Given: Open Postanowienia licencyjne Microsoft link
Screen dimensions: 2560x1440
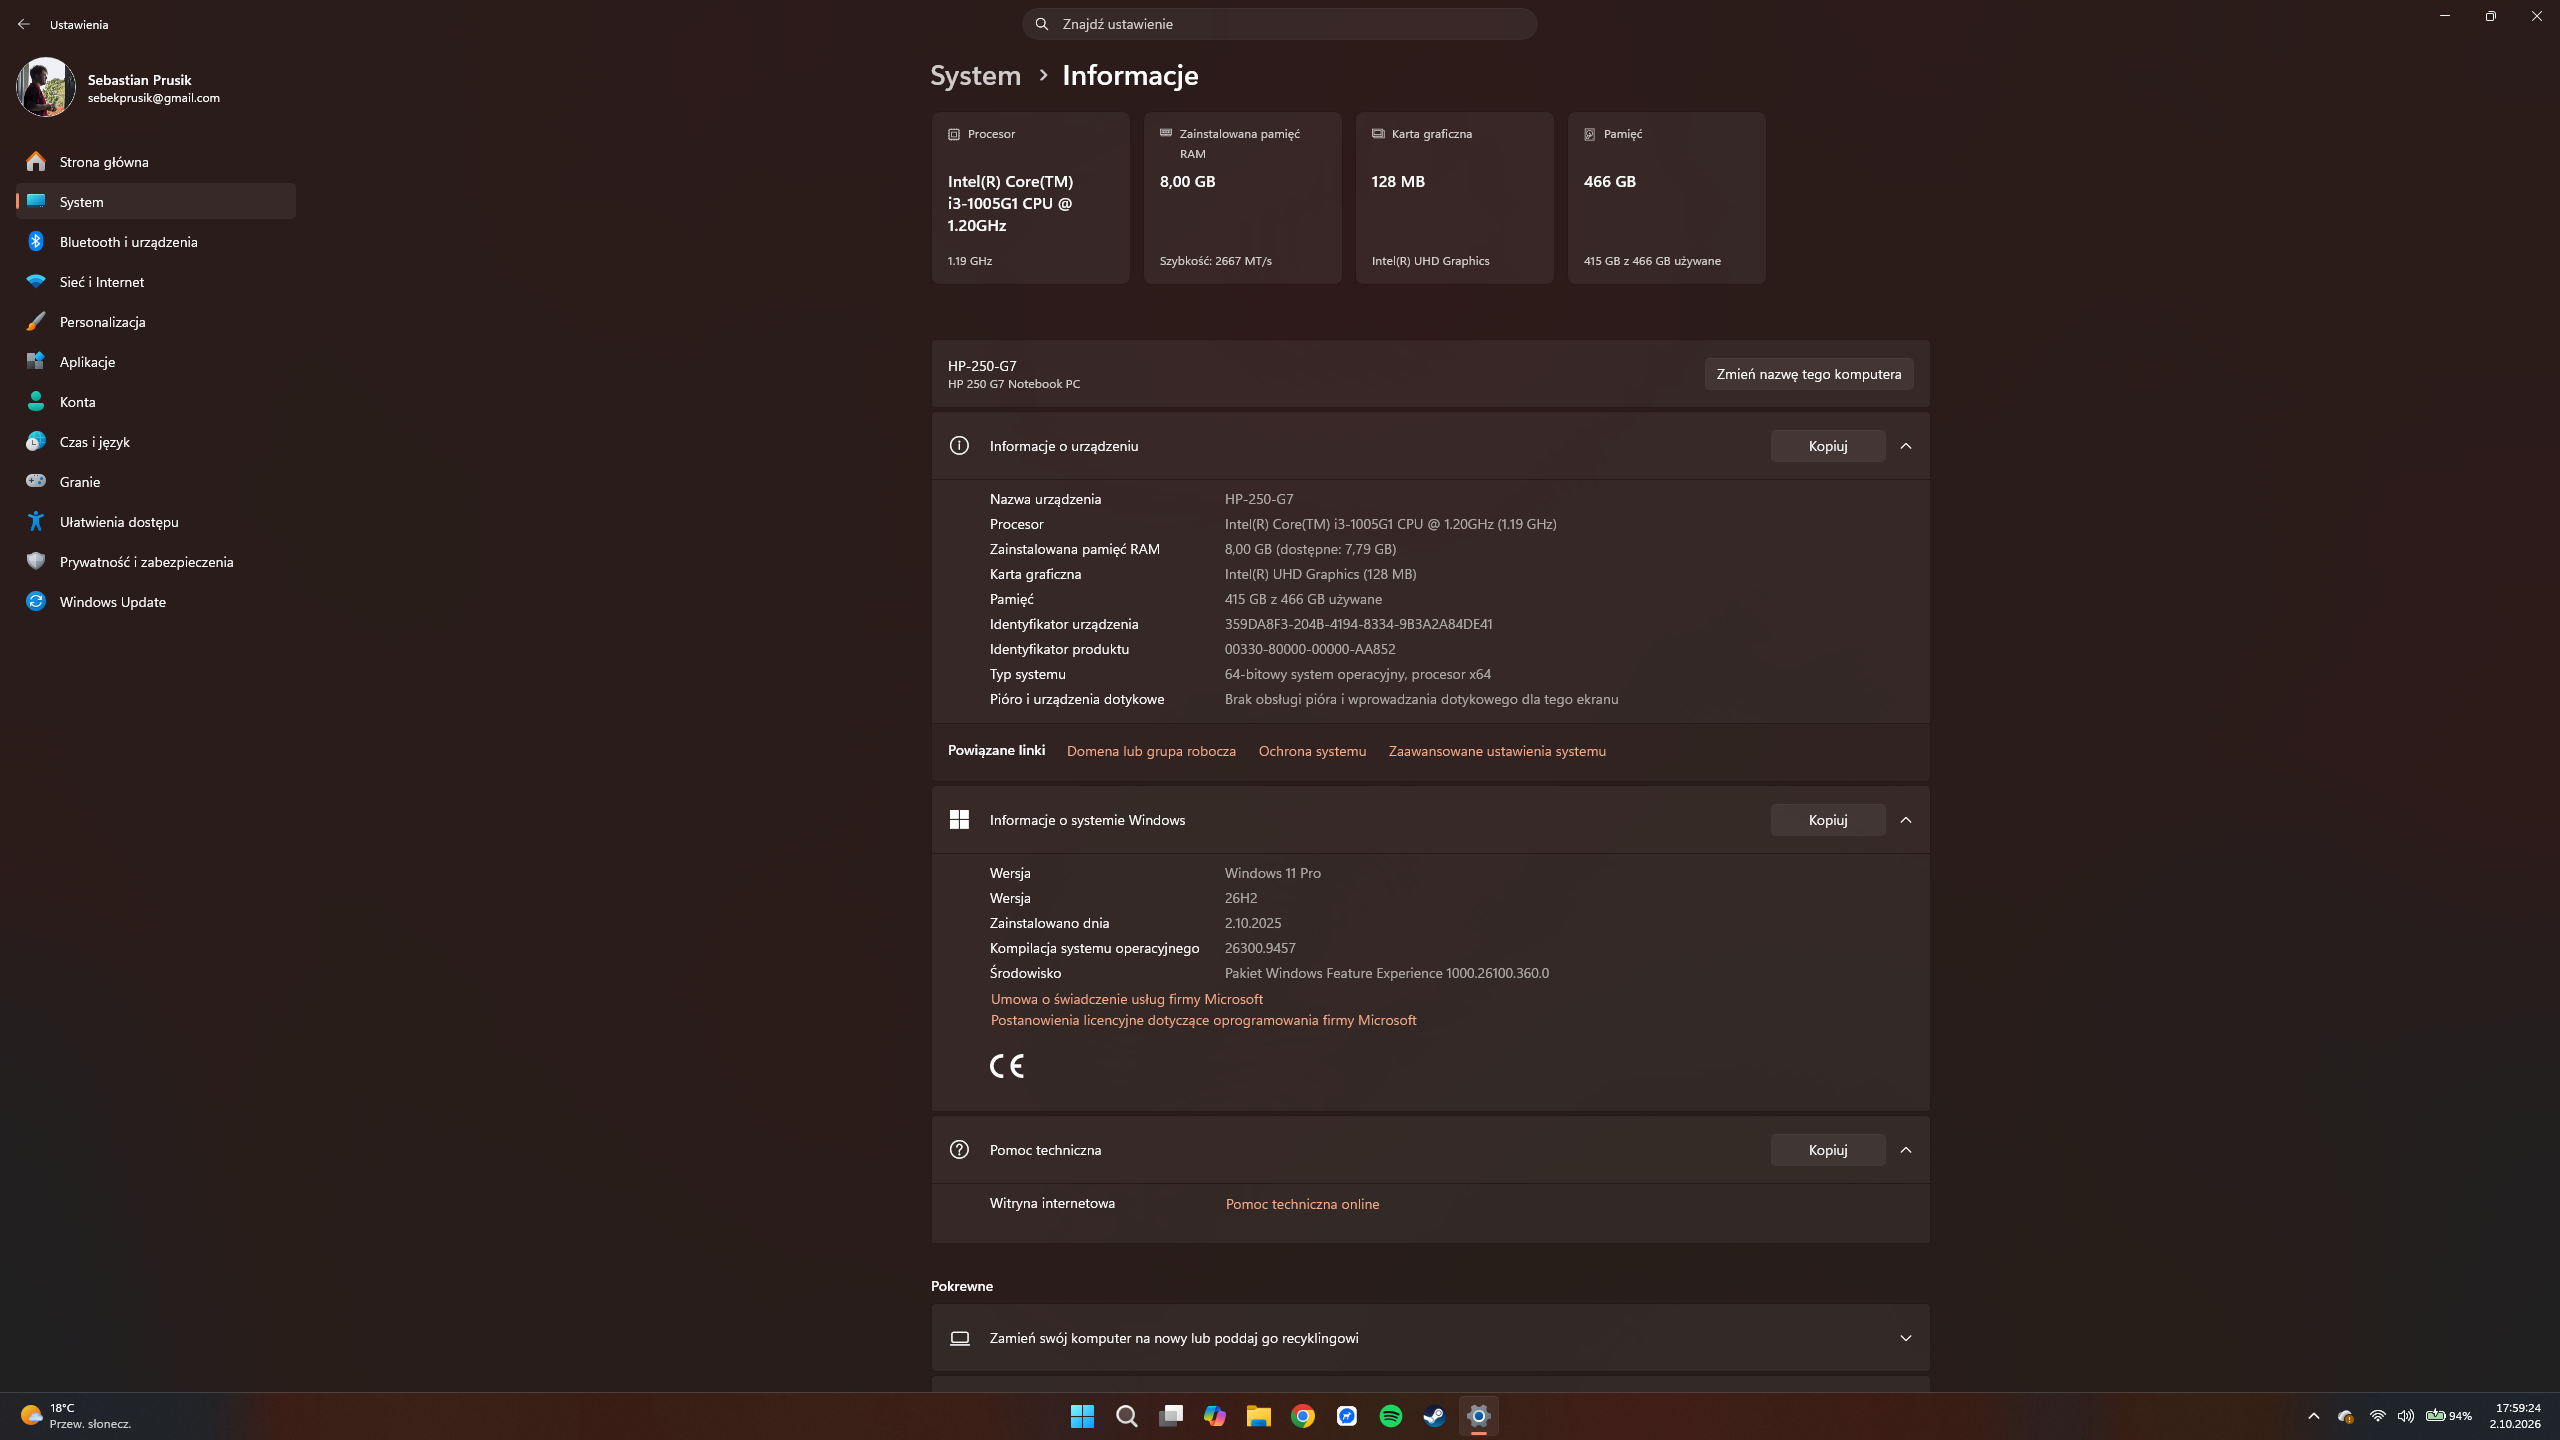Looking at the screenshot, I should [x=1203, y=1020].
